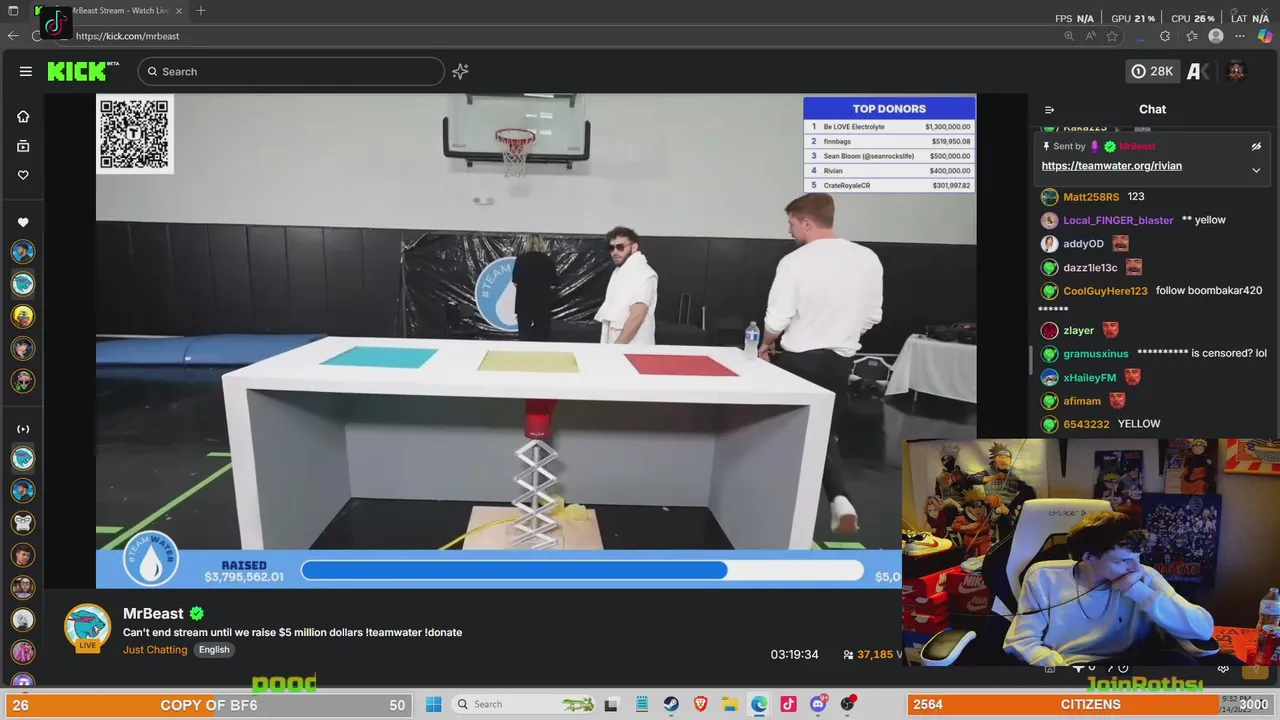The height and width of the screenshot is (720, 1280).
Task: Click the live broadcast recommended section icon
Action: (x=23, y=429)
